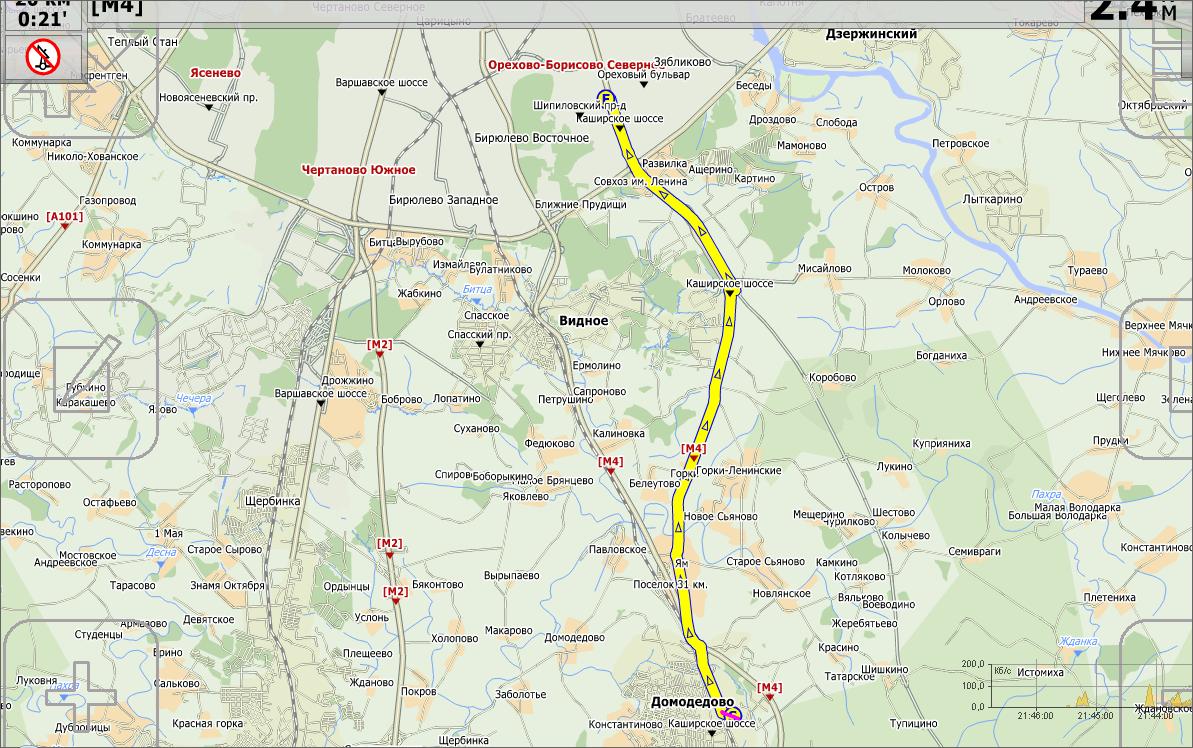Select the [A101] road shield
The height and width of the screenshot is (748, 1193).
point(65,216)
